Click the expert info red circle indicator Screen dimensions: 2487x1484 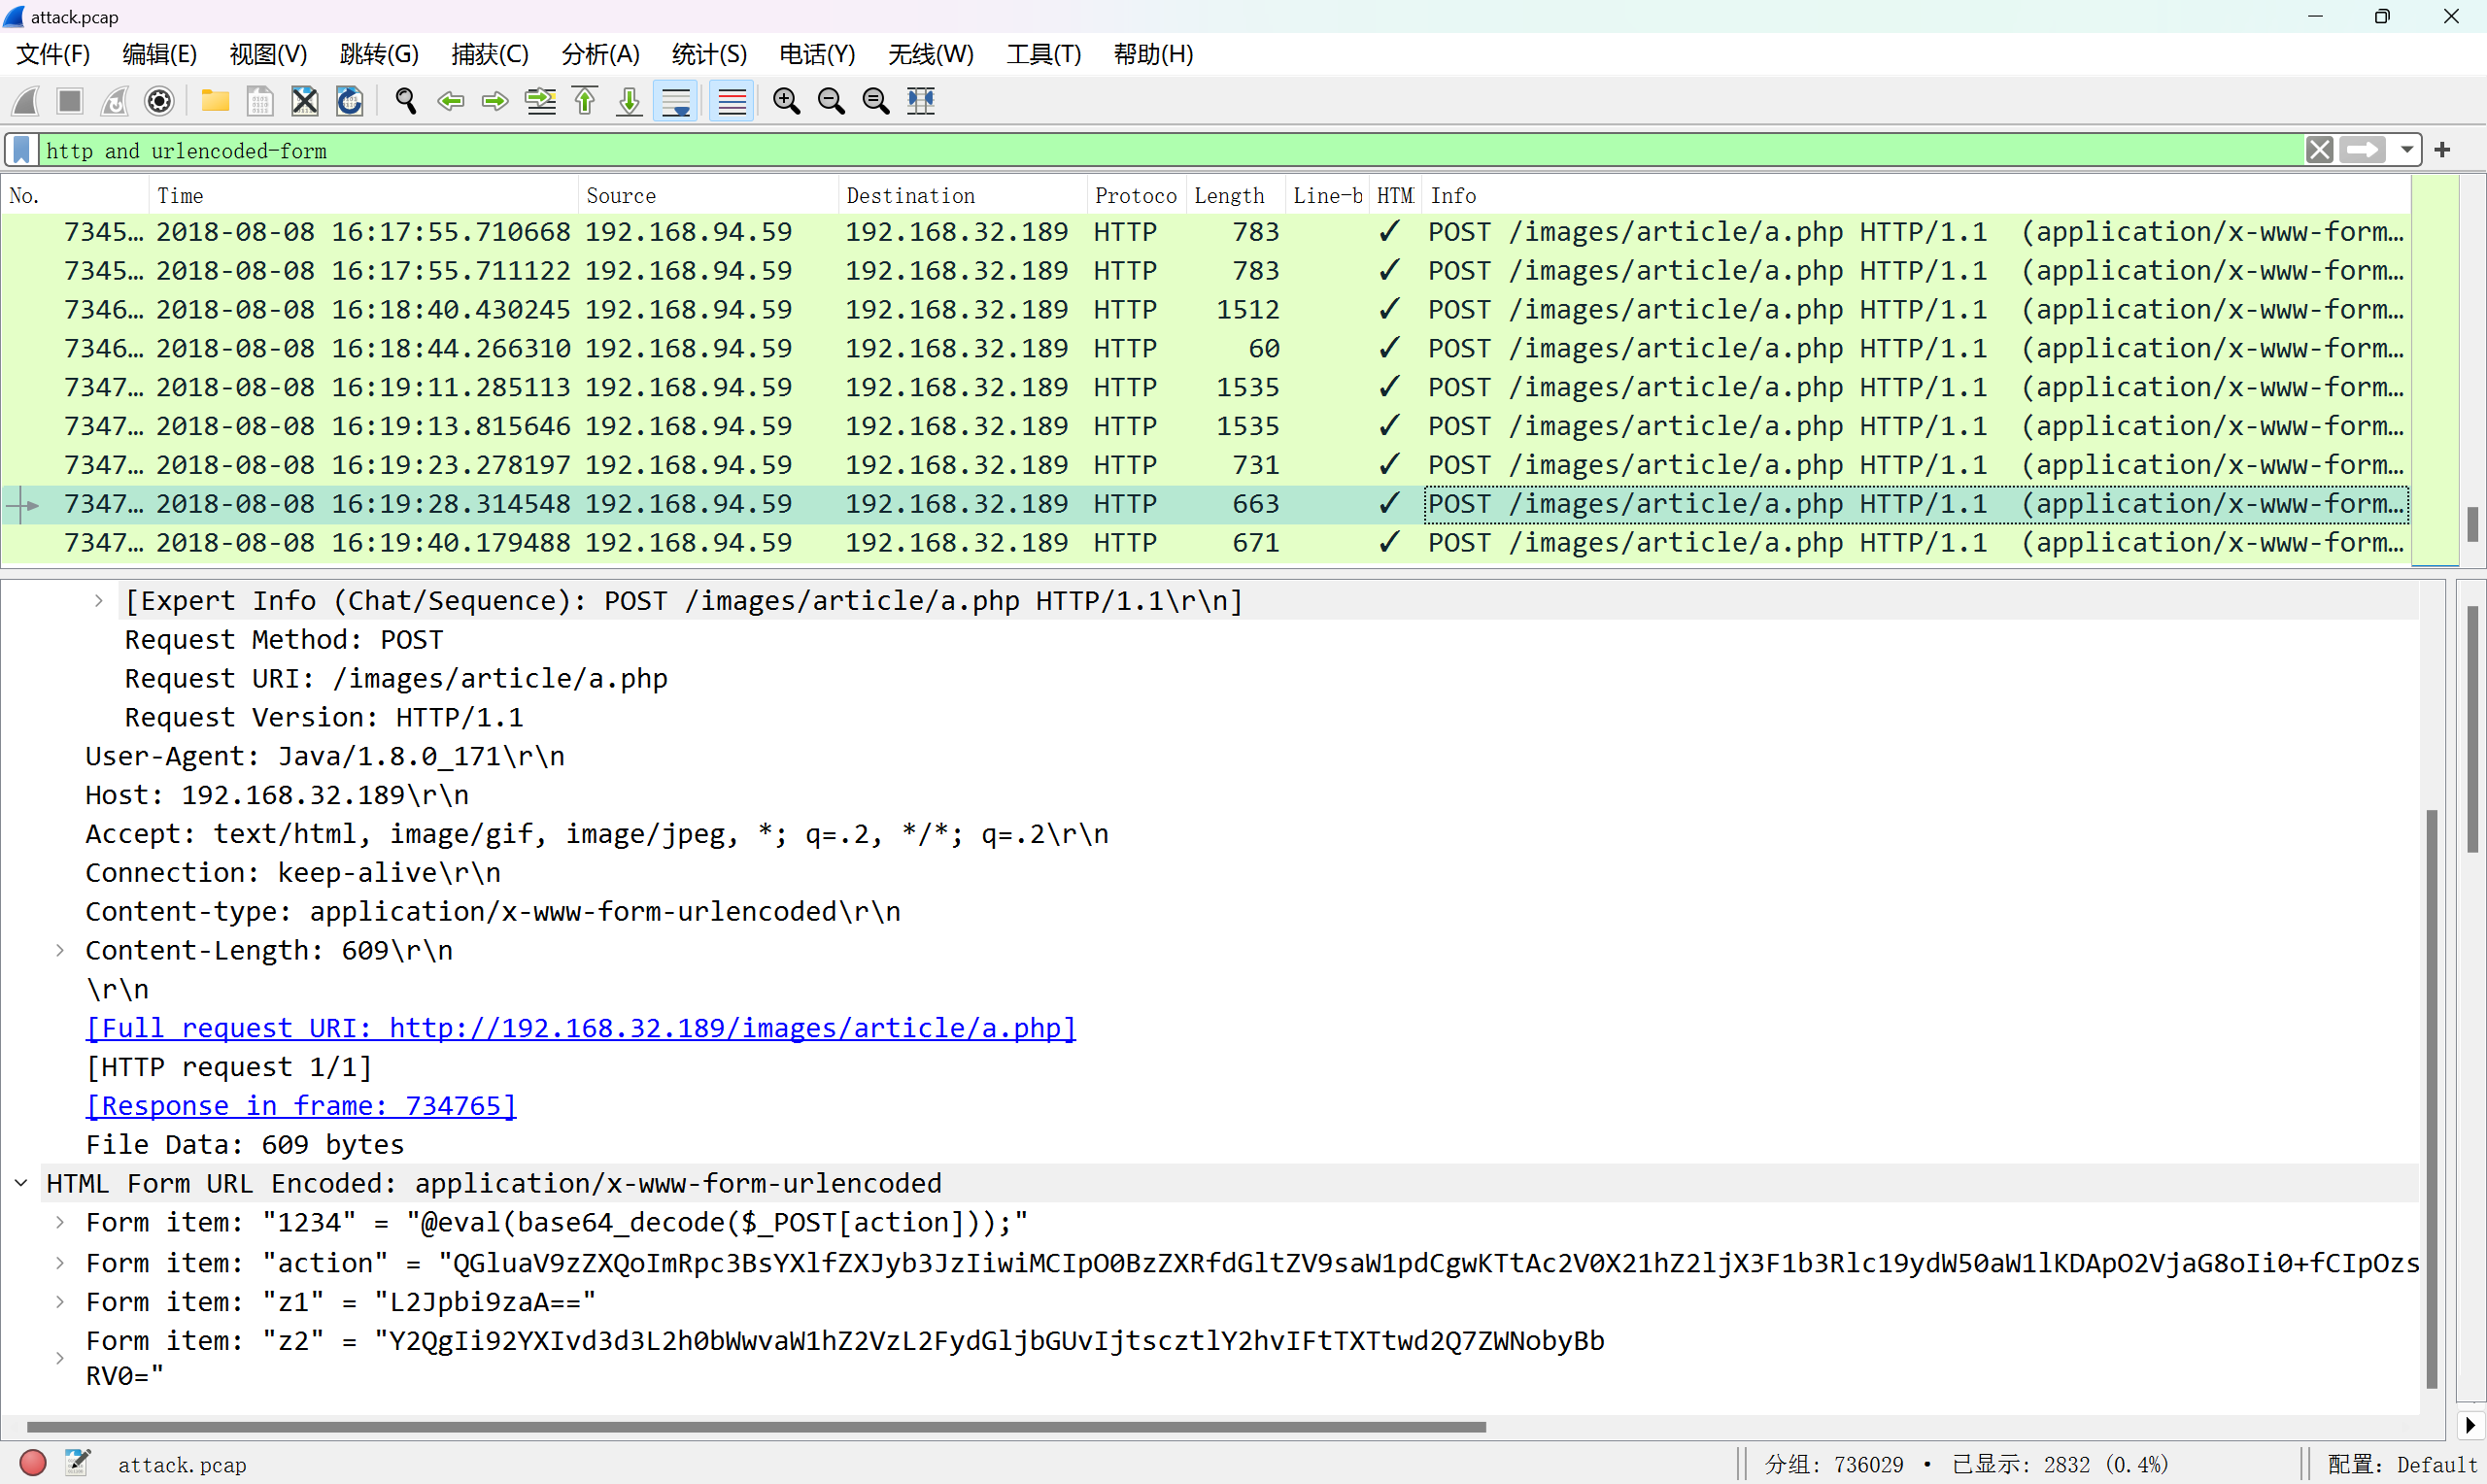point(33,1463)
